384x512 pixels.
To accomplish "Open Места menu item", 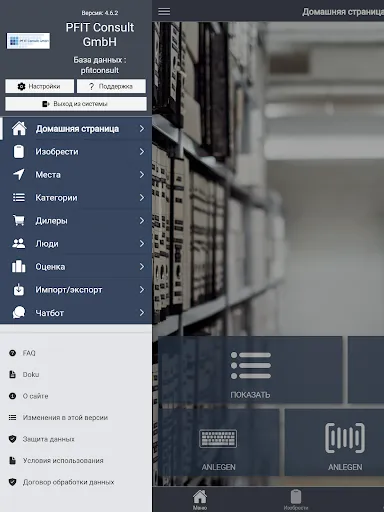I will pos(76,175).
